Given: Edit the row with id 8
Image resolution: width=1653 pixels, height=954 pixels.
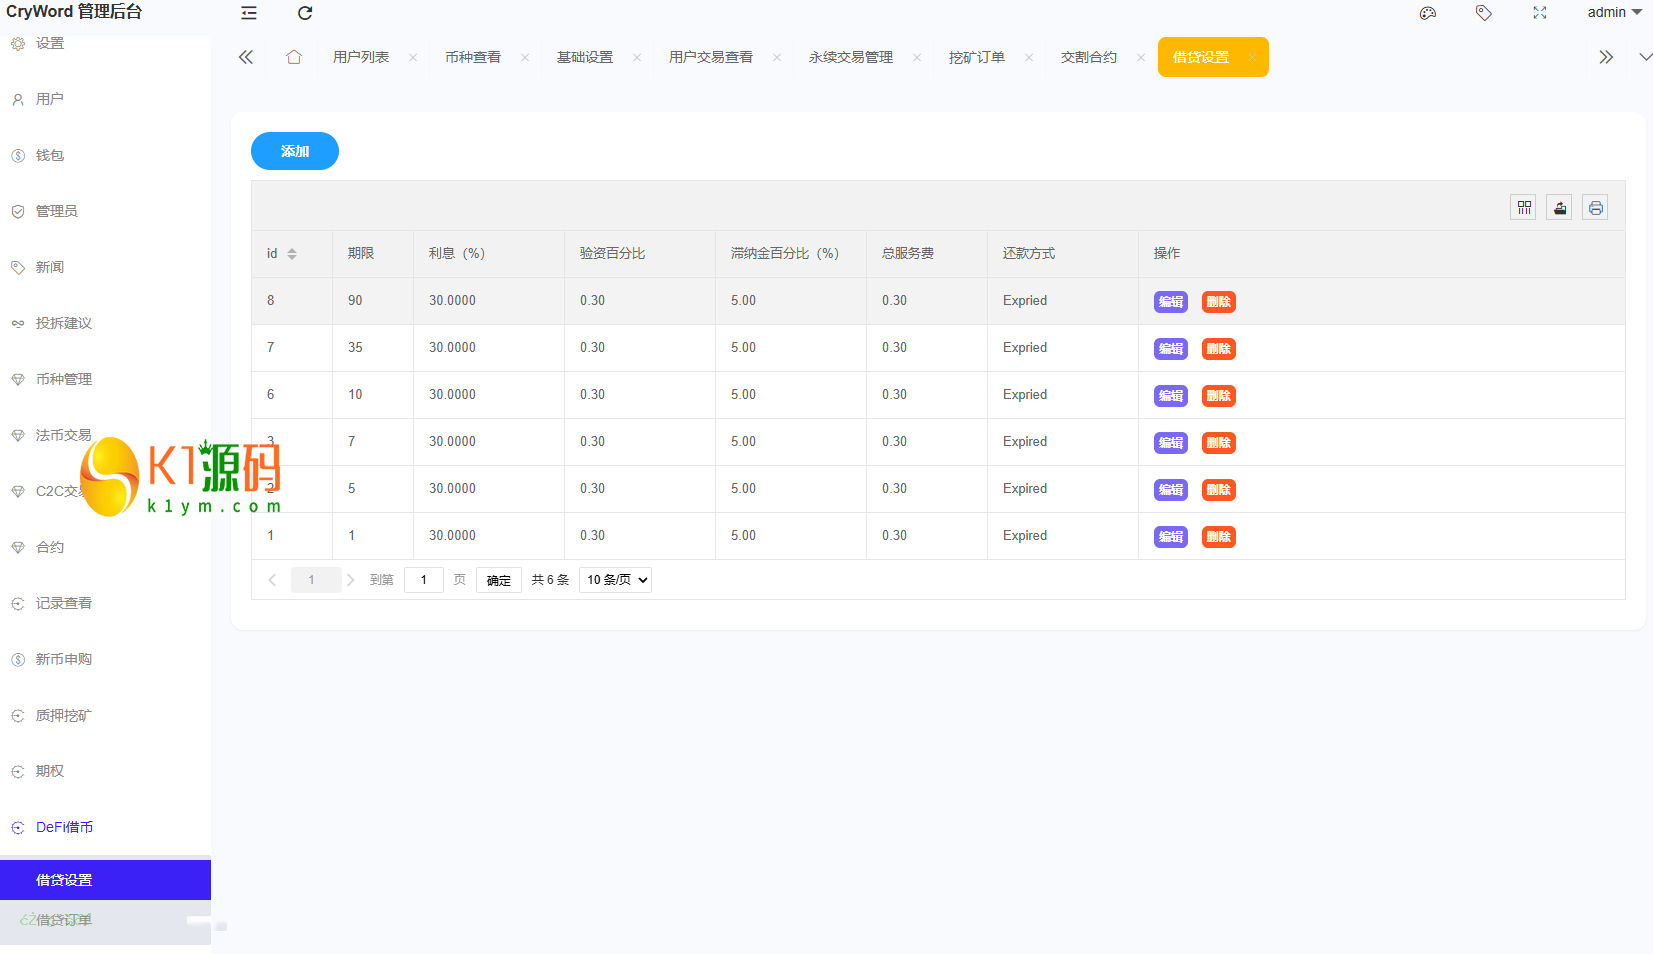Looking at the screenshot, I should pos(1171,302).
